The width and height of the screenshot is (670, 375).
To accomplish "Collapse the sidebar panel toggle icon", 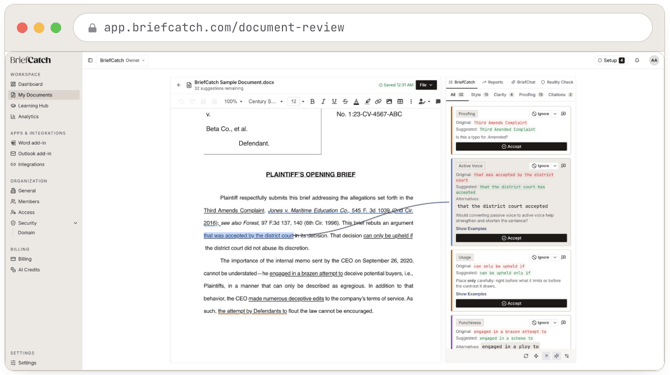I will click(x=90, y=60).
